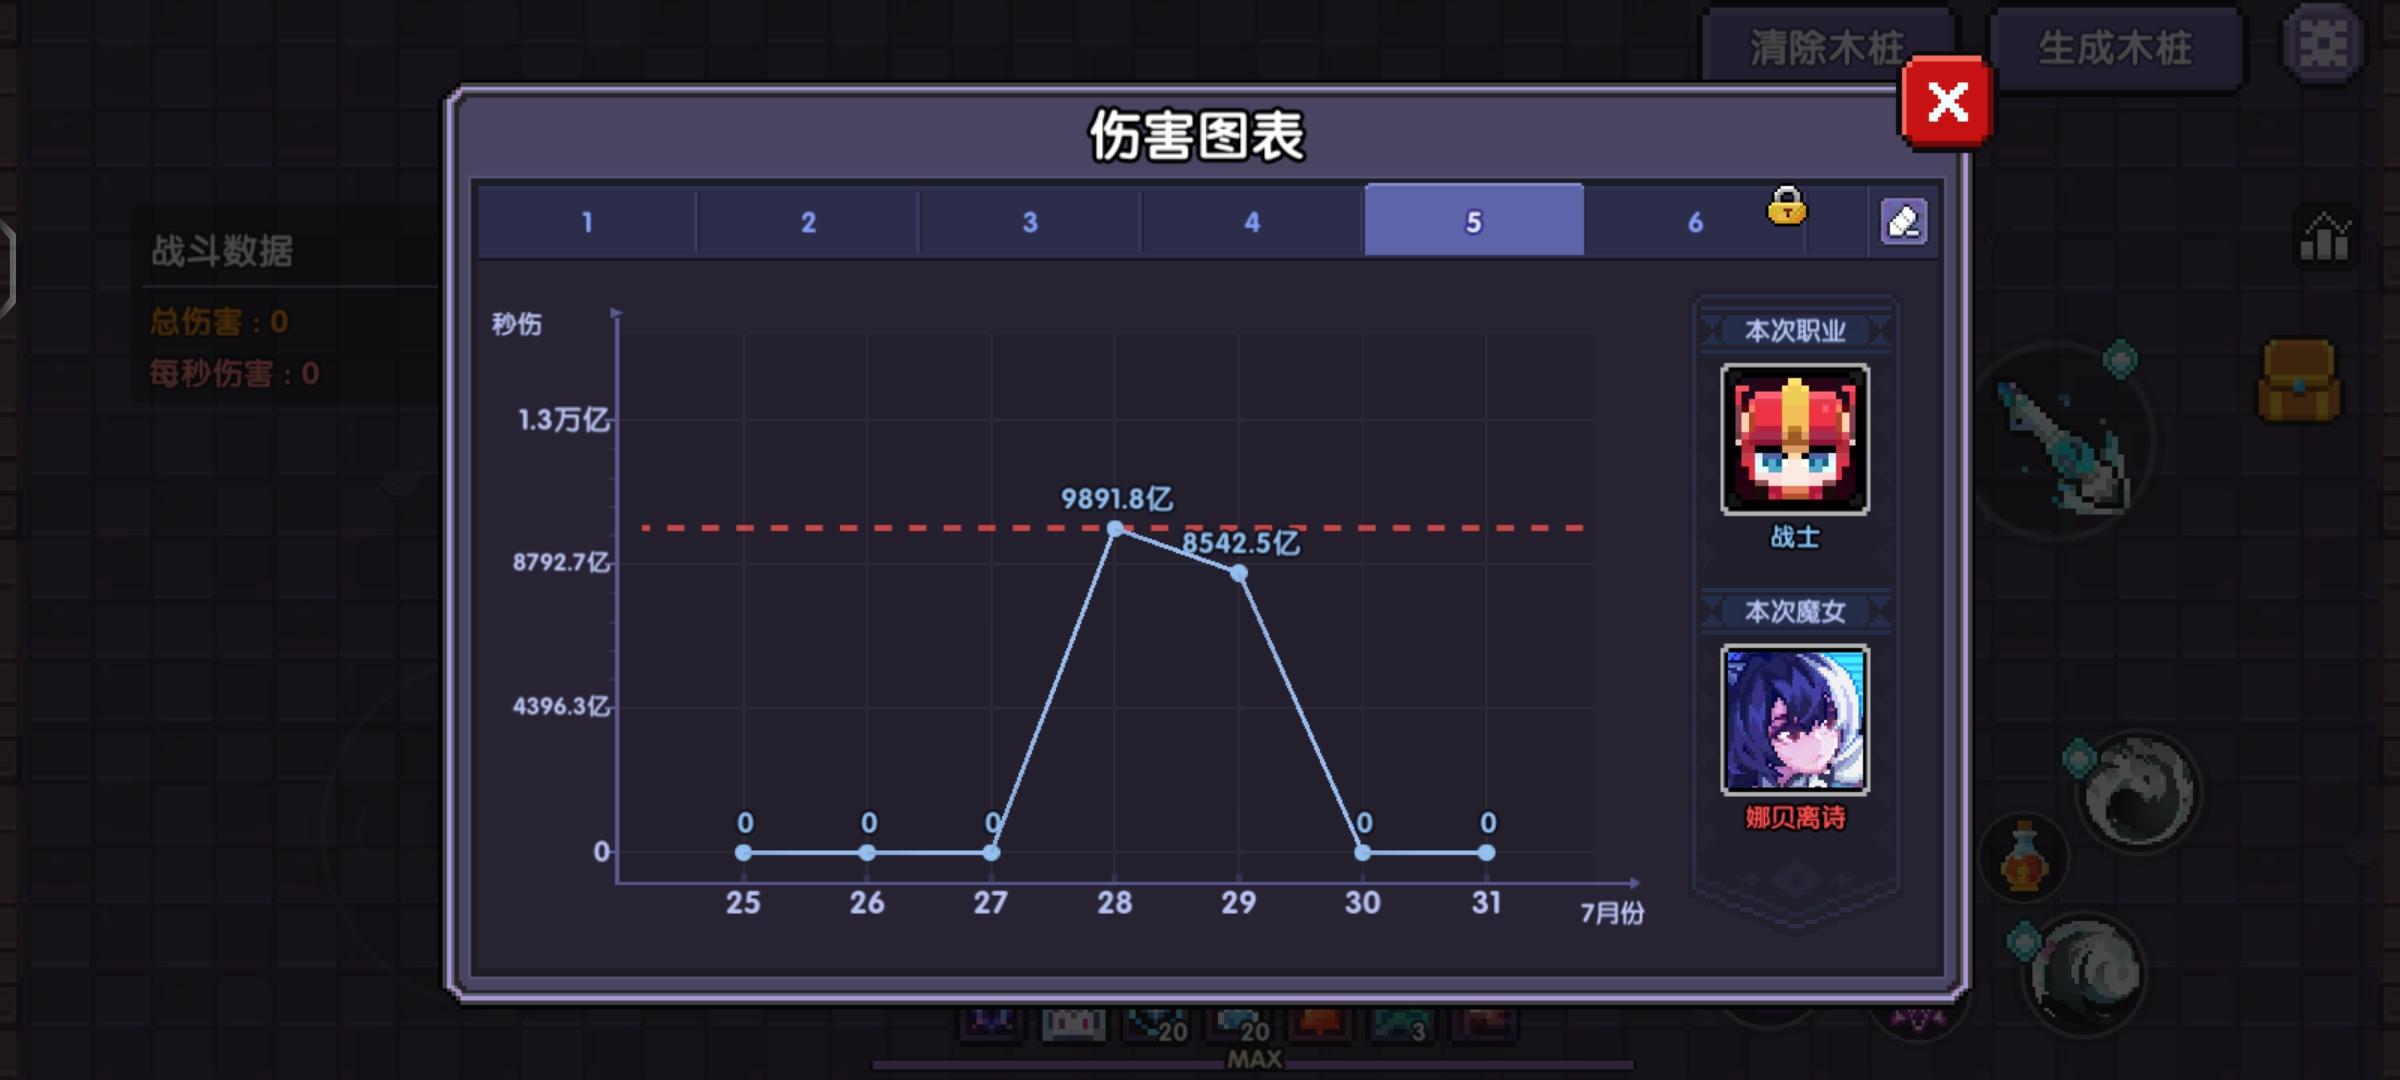The width and height of the screenshot is (2400, 1080).
Task: Open the bar chart statistics icon
Action: point(2324,238)
